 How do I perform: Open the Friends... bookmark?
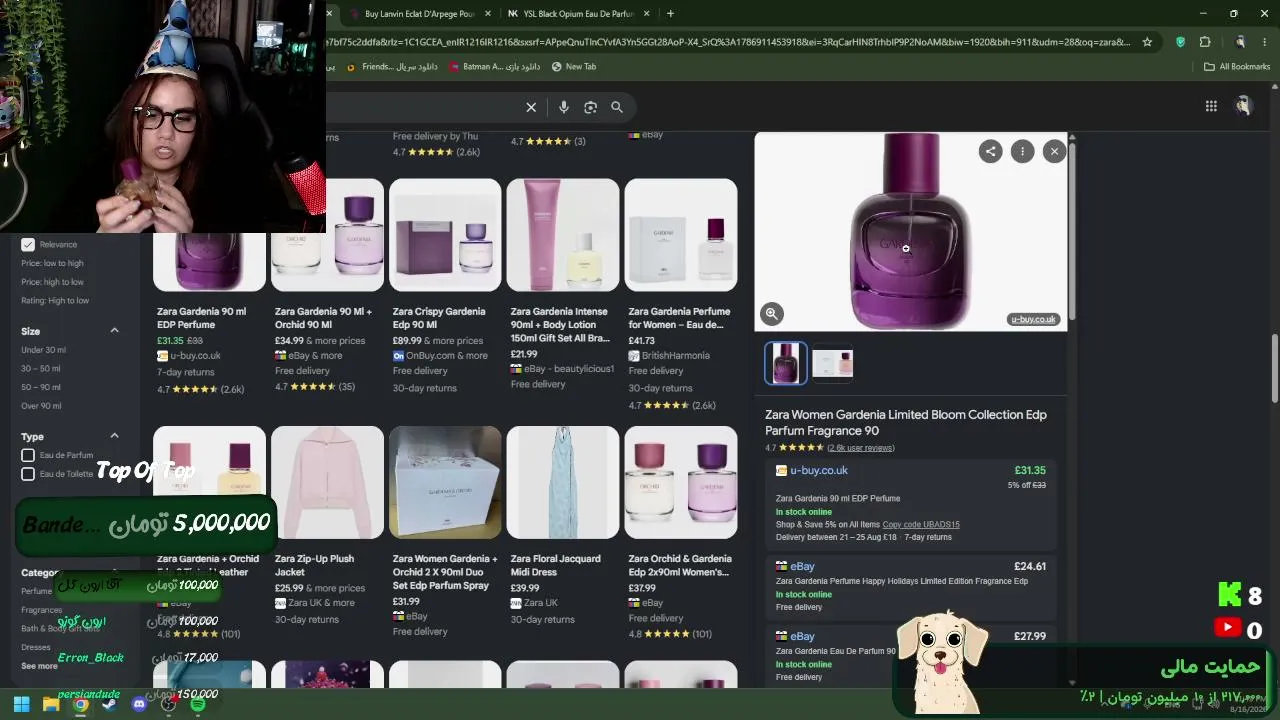tap(392, 67)
